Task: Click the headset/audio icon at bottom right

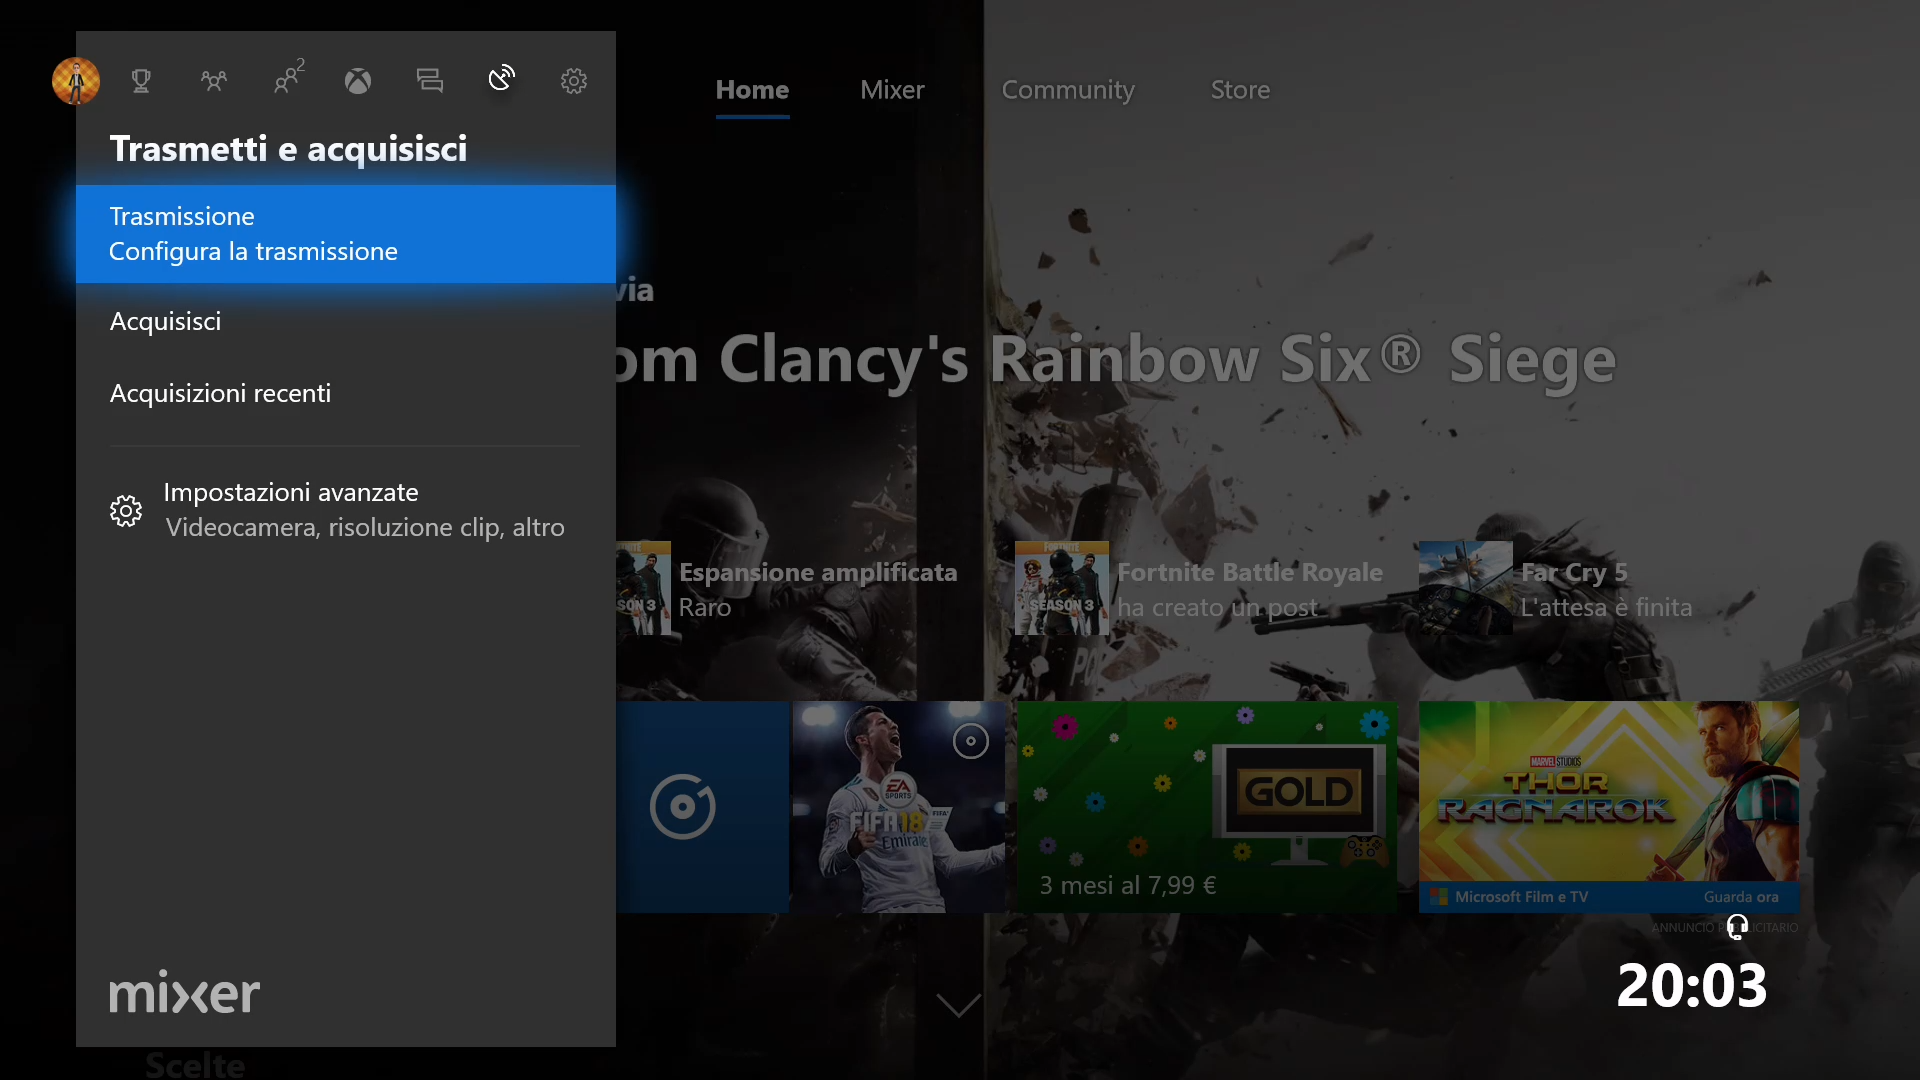Action: [x=1738, y=923]
